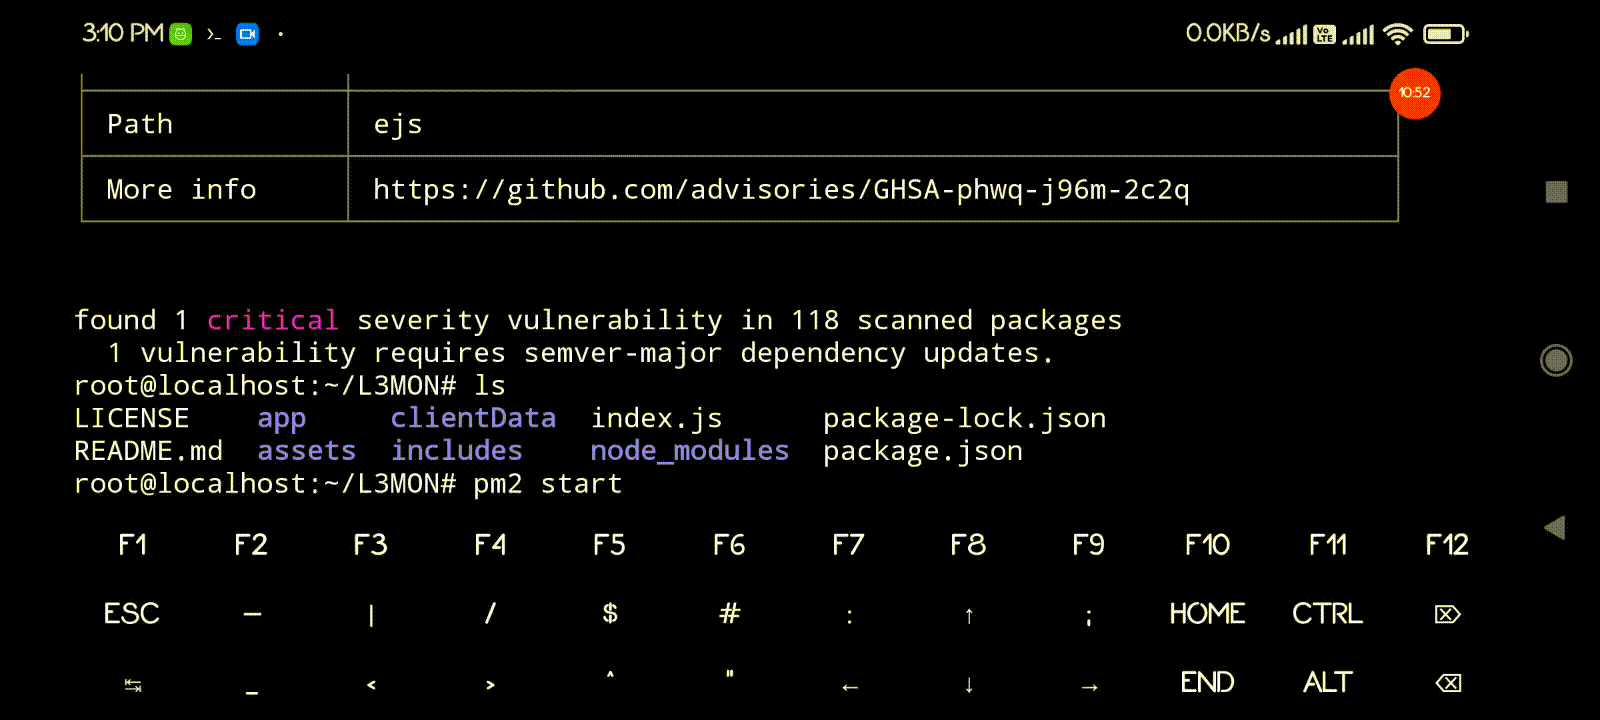Tap the pipe symbol key

click(371, 614)
